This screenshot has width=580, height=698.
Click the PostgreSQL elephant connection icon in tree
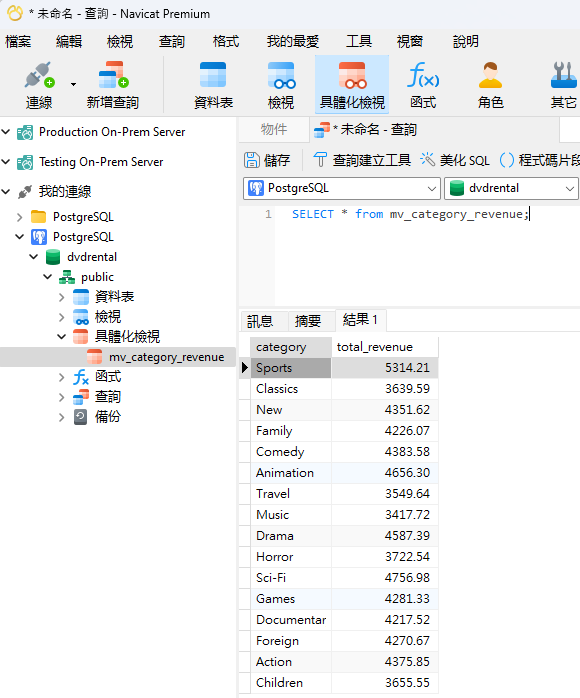(39, 237)
